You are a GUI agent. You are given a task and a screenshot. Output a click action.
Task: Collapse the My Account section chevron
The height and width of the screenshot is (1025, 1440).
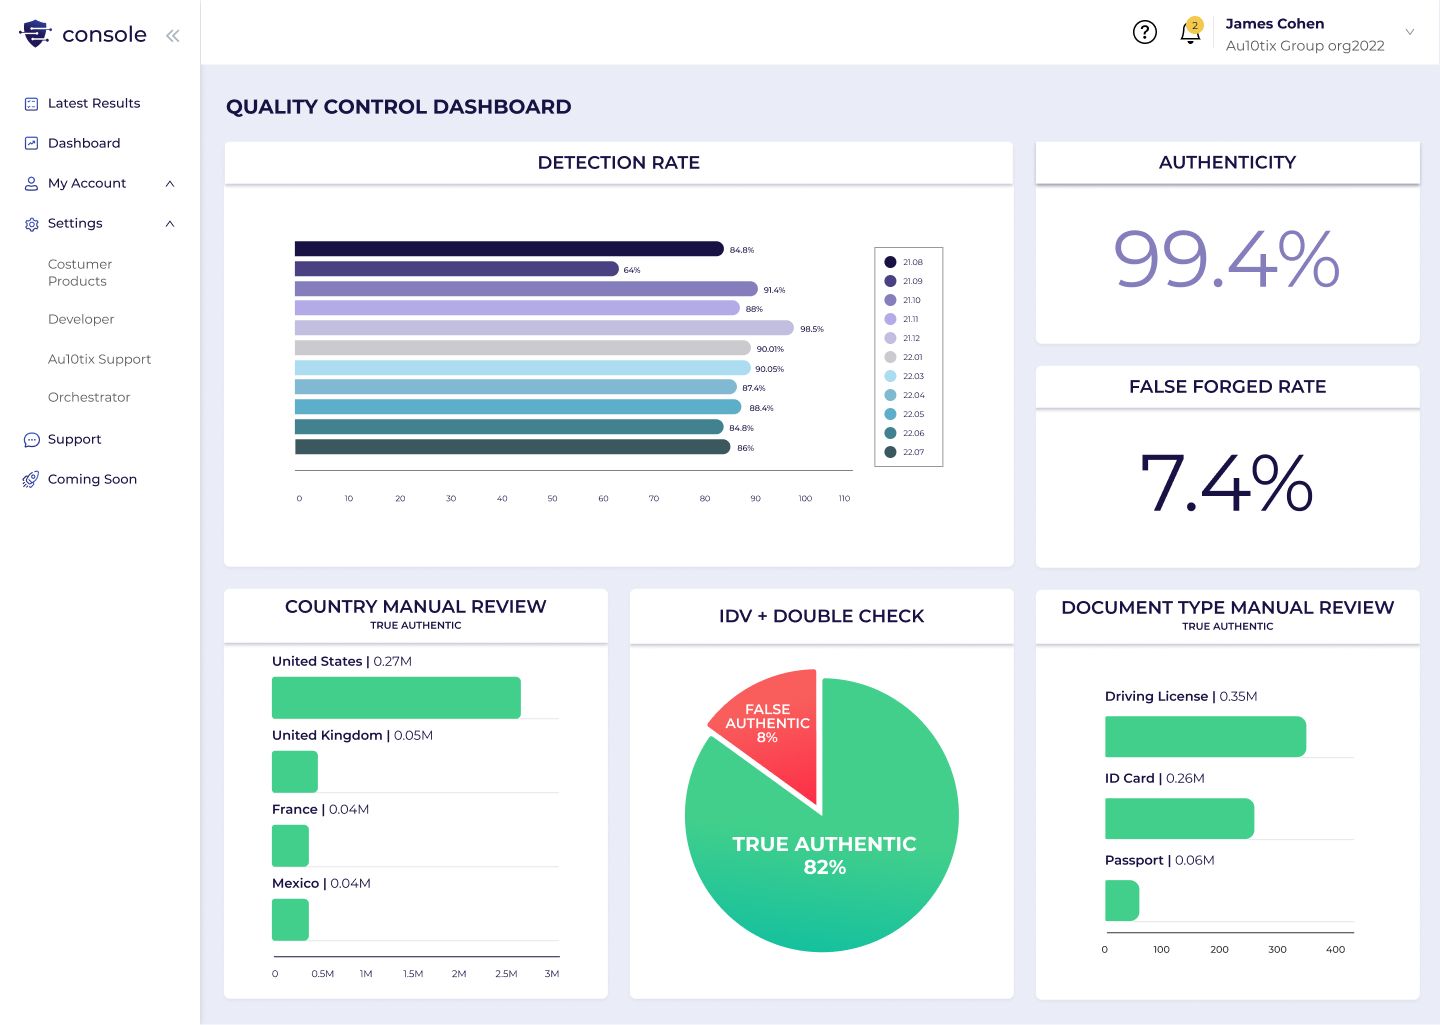170,184
